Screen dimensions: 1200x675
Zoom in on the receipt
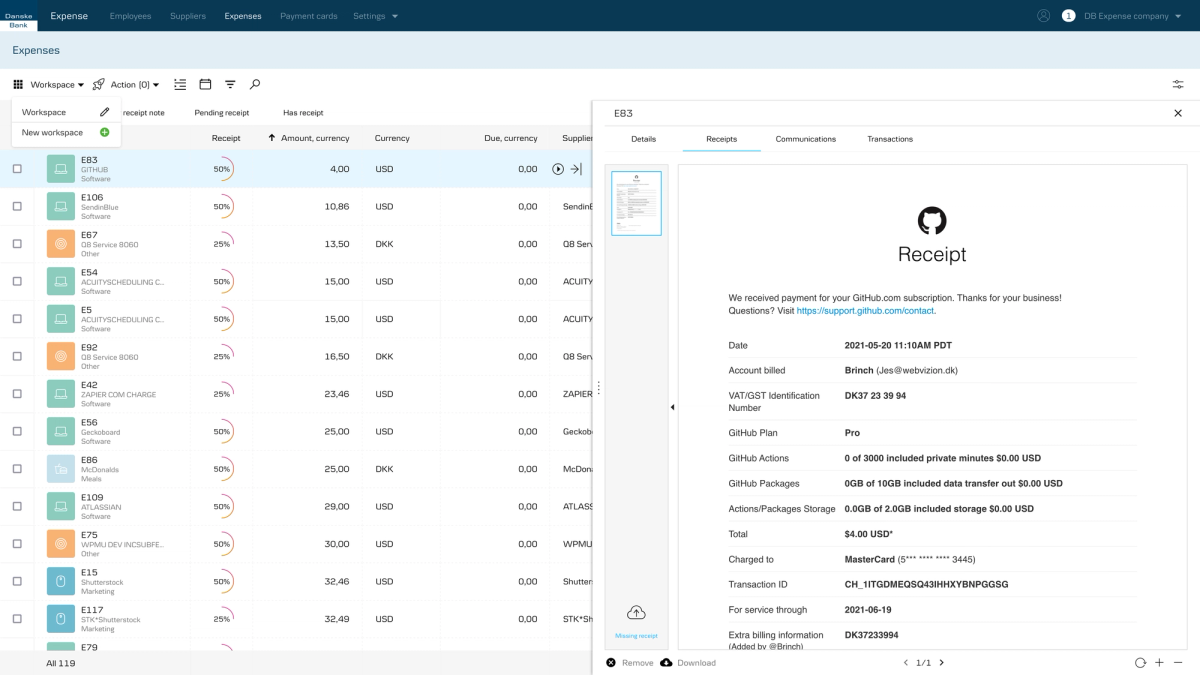coord(1159,662)
